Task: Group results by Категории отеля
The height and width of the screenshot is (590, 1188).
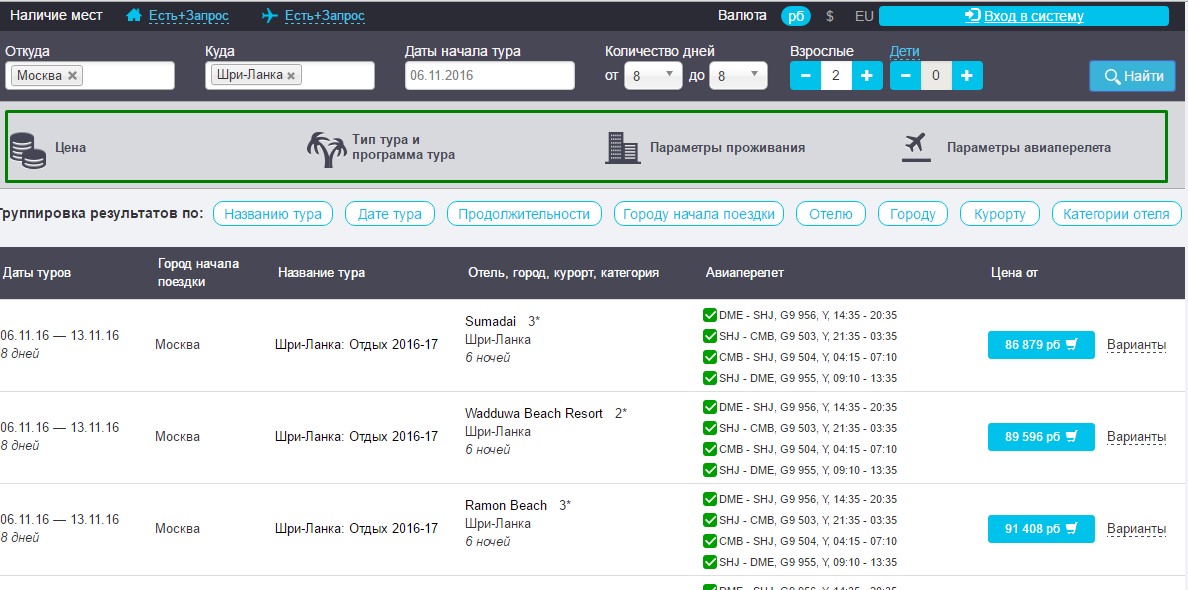Action: [x=1116, y=214]
